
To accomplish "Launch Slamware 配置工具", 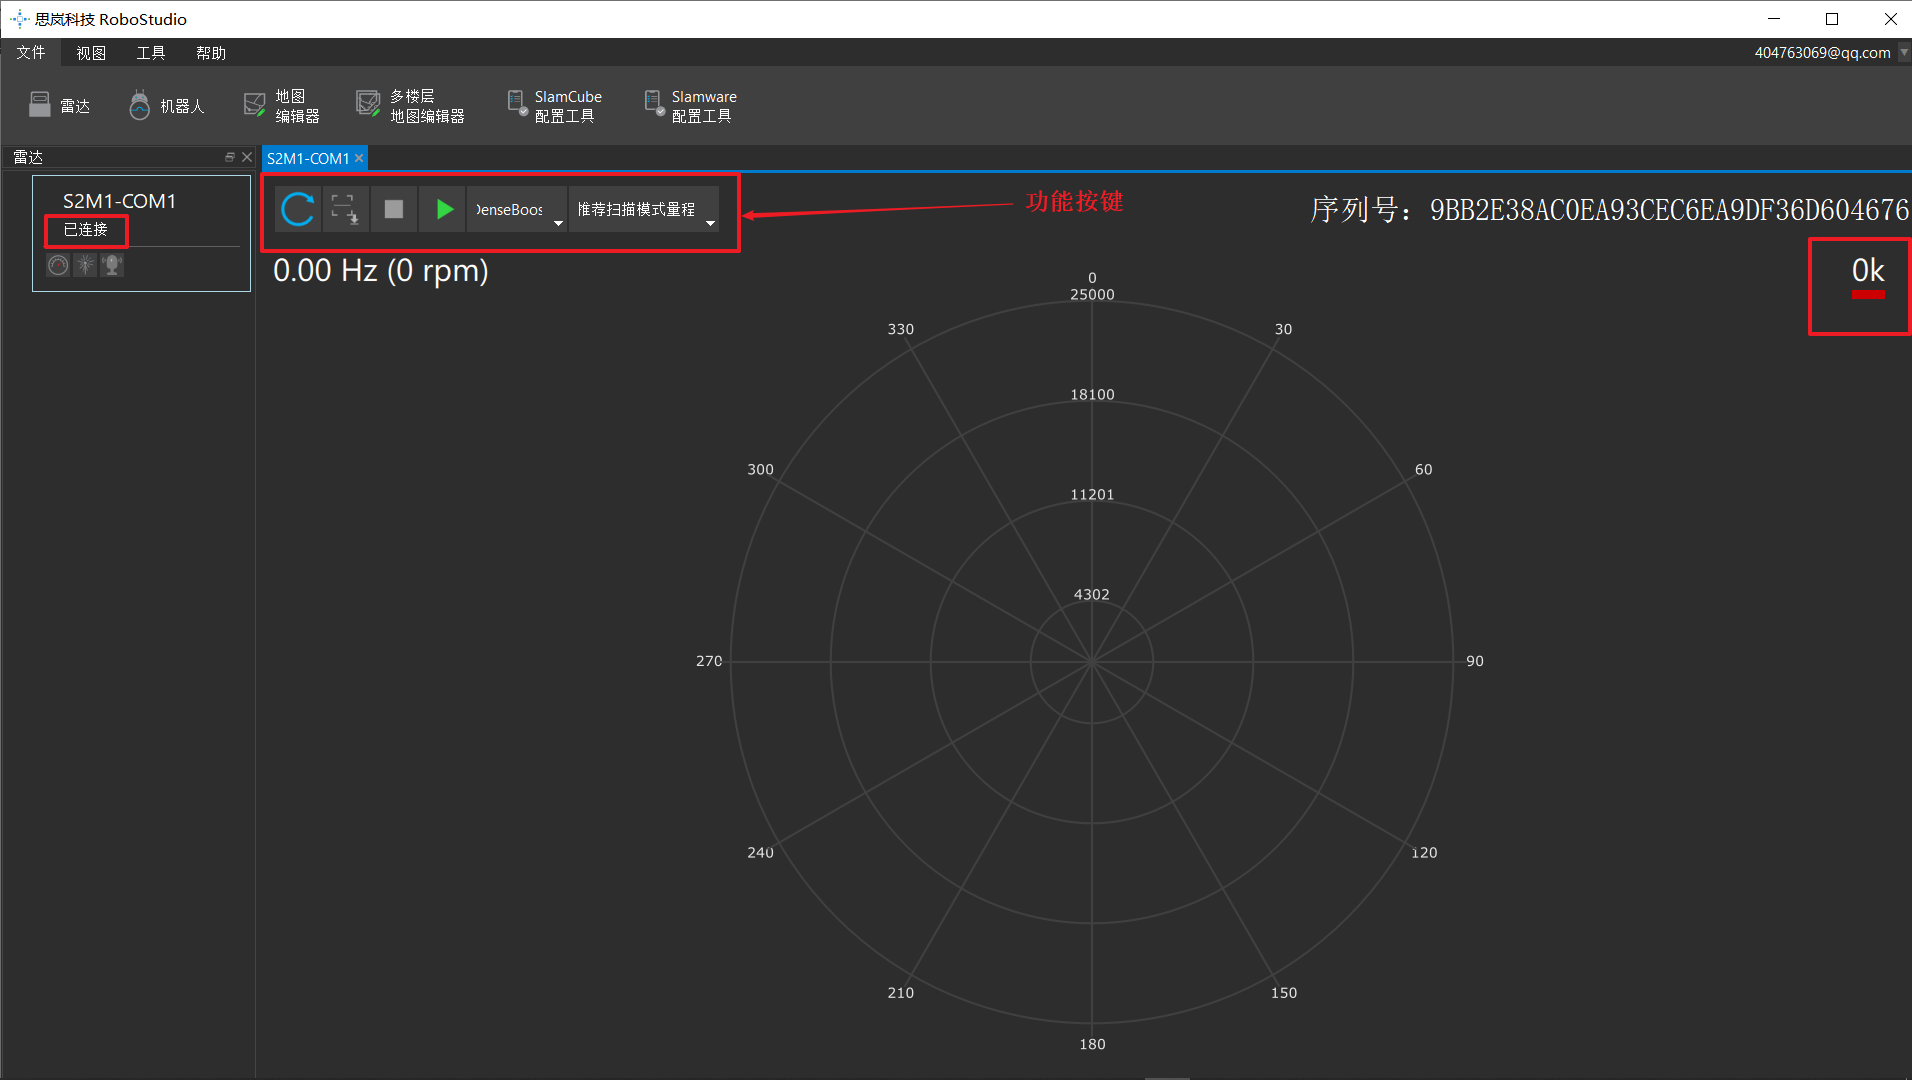I will point(690,106).
